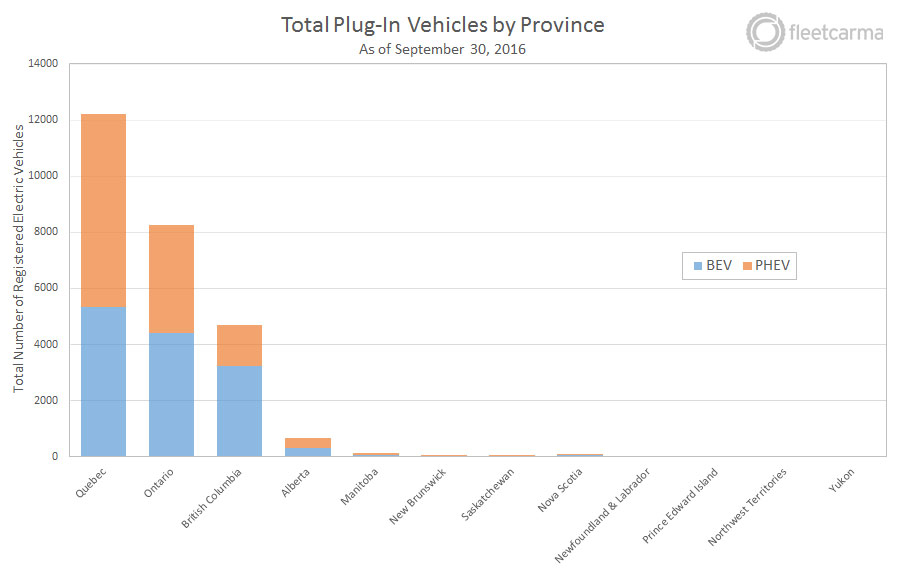Click the orange PHEV legend swatch
The width and height of the screenshot is (900, 578).
pos(746,266)
